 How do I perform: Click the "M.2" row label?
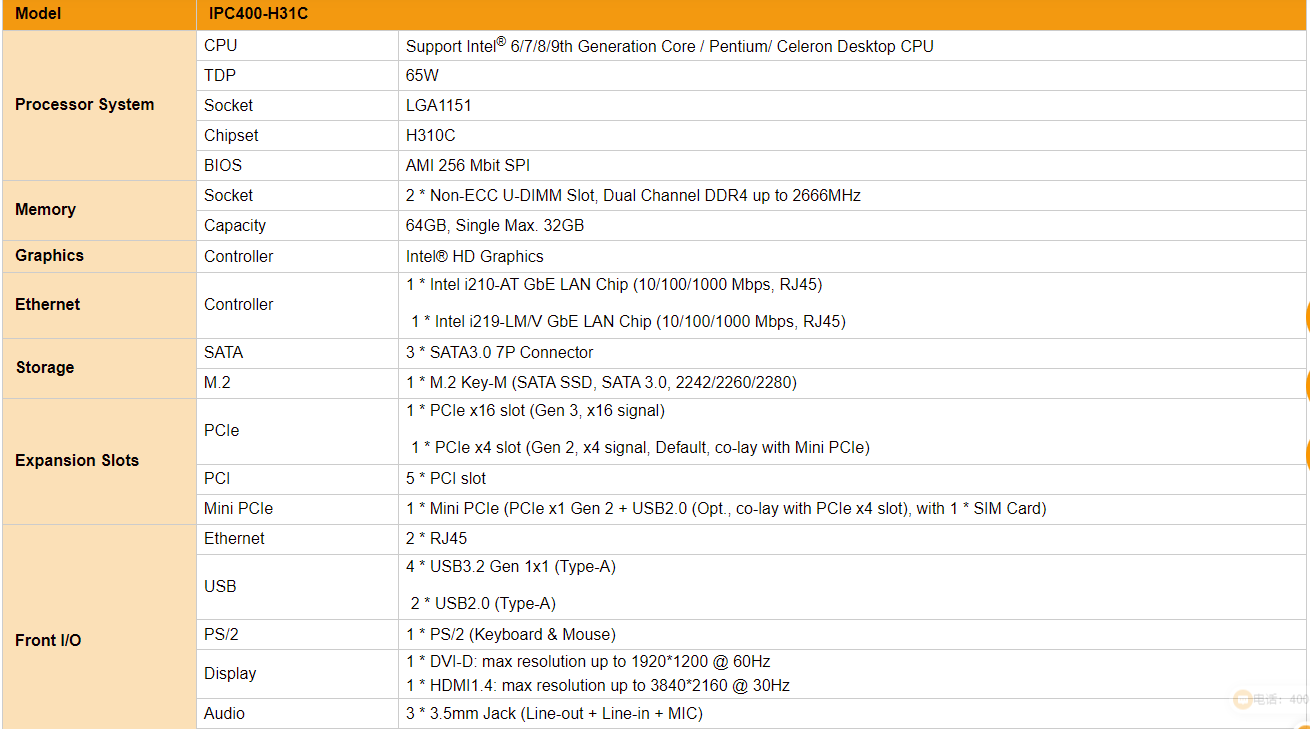[217, 382]
